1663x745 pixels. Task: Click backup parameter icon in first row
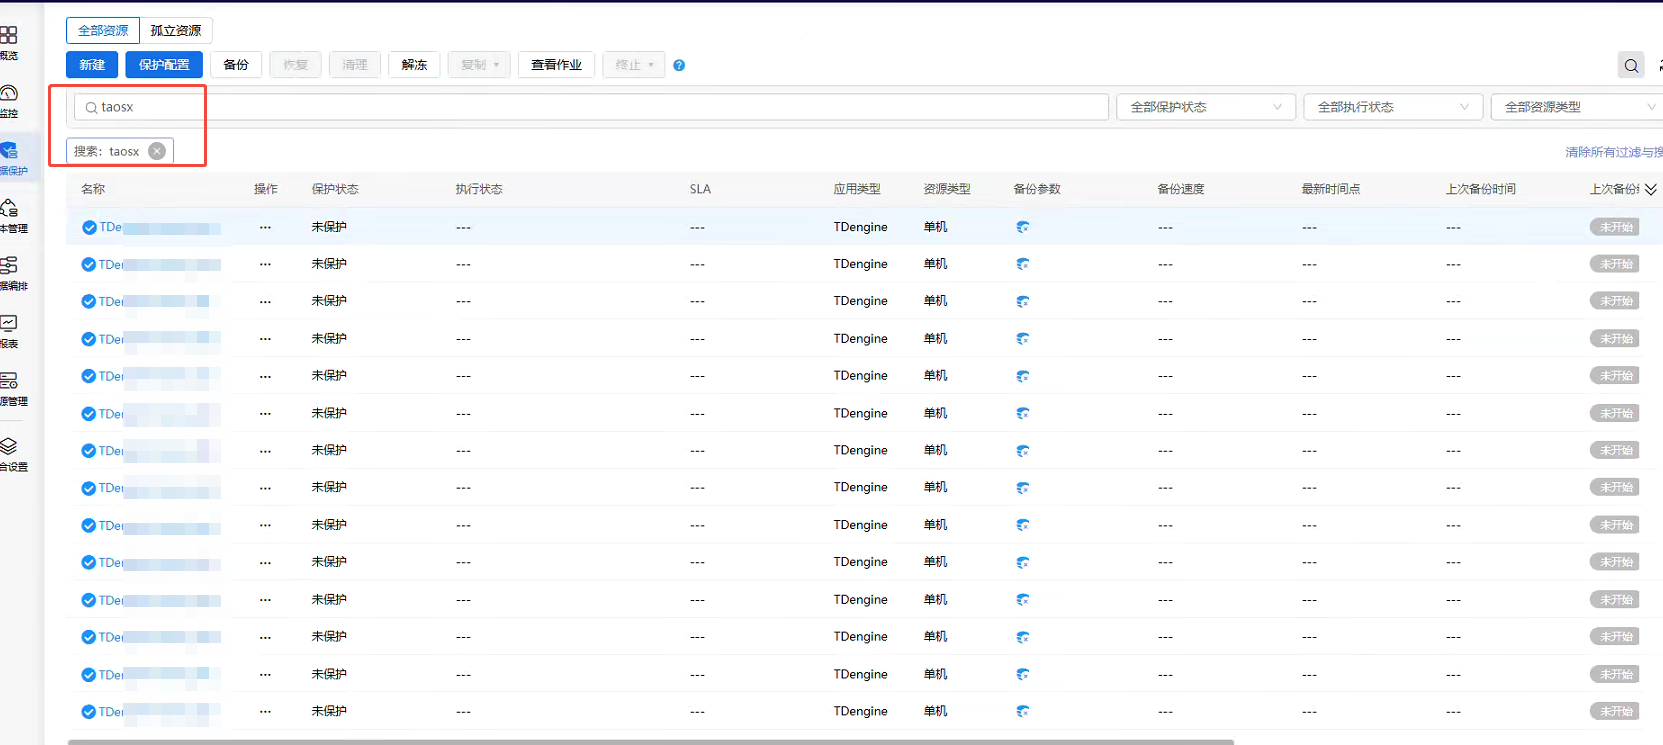pos(1022,227)
